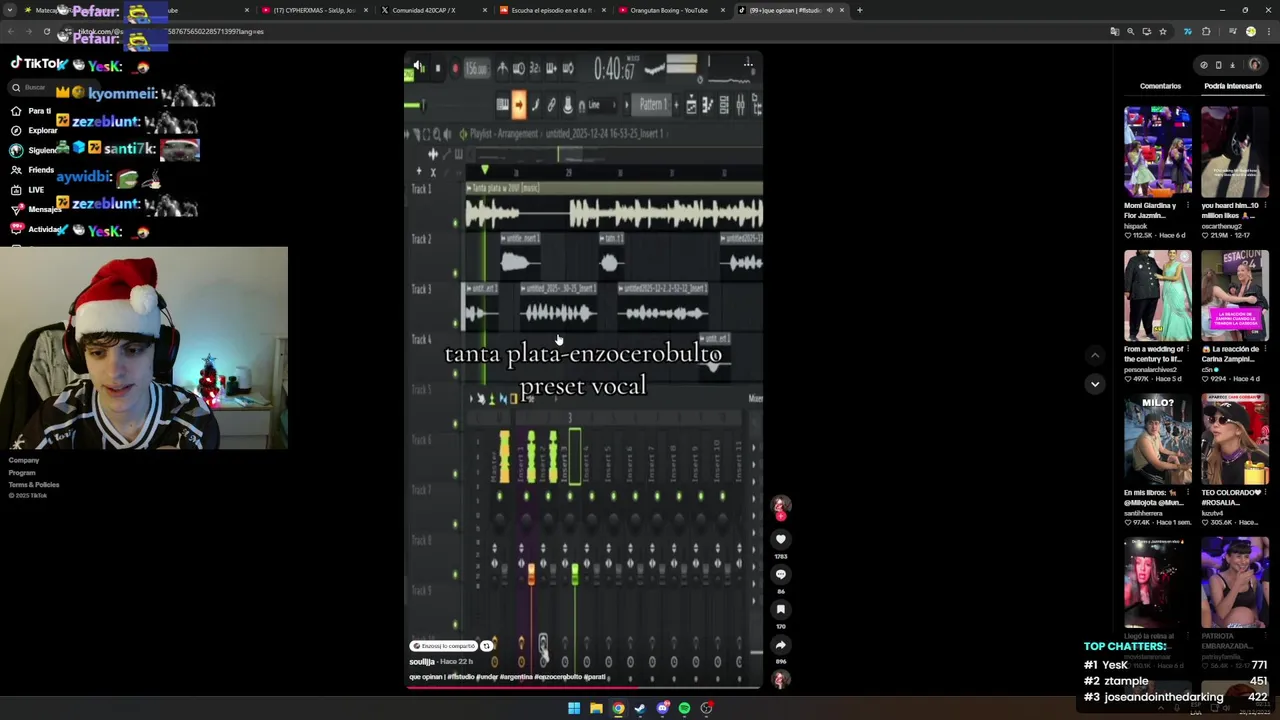Switch to the CYPHERXMAS browser tab

(314, 10)
